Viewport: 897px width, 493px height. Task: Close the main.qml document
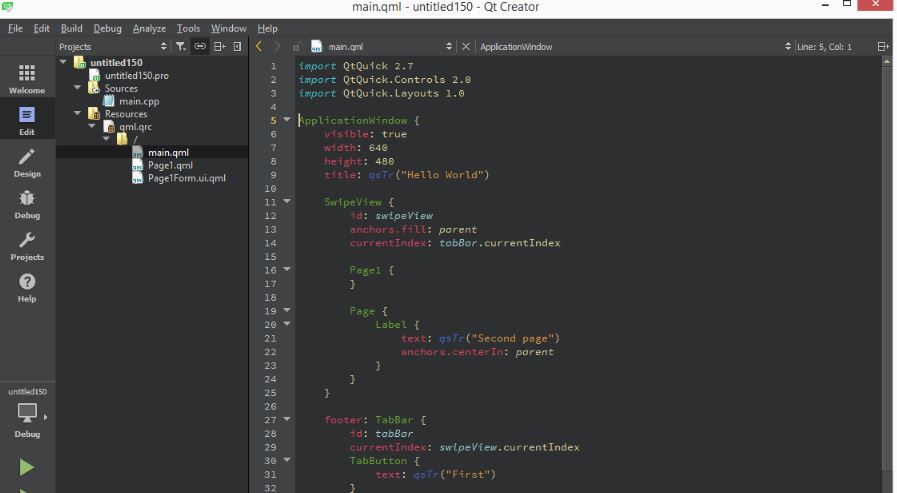[466, 46]
